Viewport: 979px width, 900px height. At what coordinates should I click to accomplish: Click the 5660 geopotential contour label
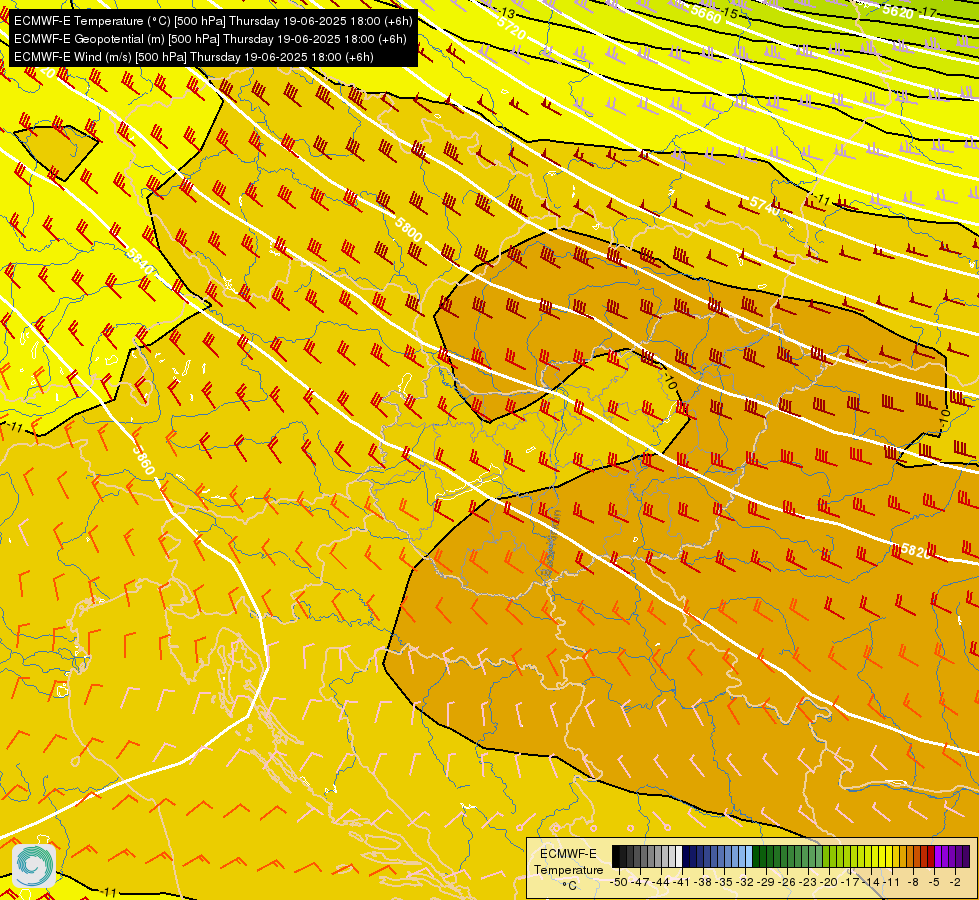[x=706, y=13]
